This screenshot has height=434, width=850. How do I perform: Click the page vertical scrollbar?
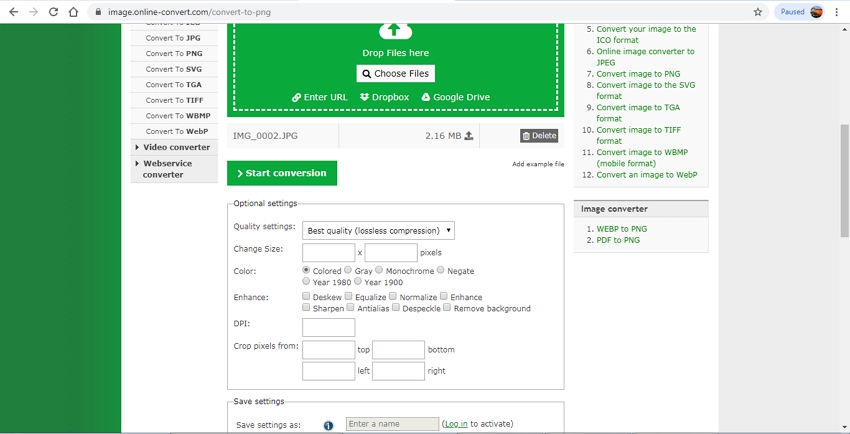[844, 180]
